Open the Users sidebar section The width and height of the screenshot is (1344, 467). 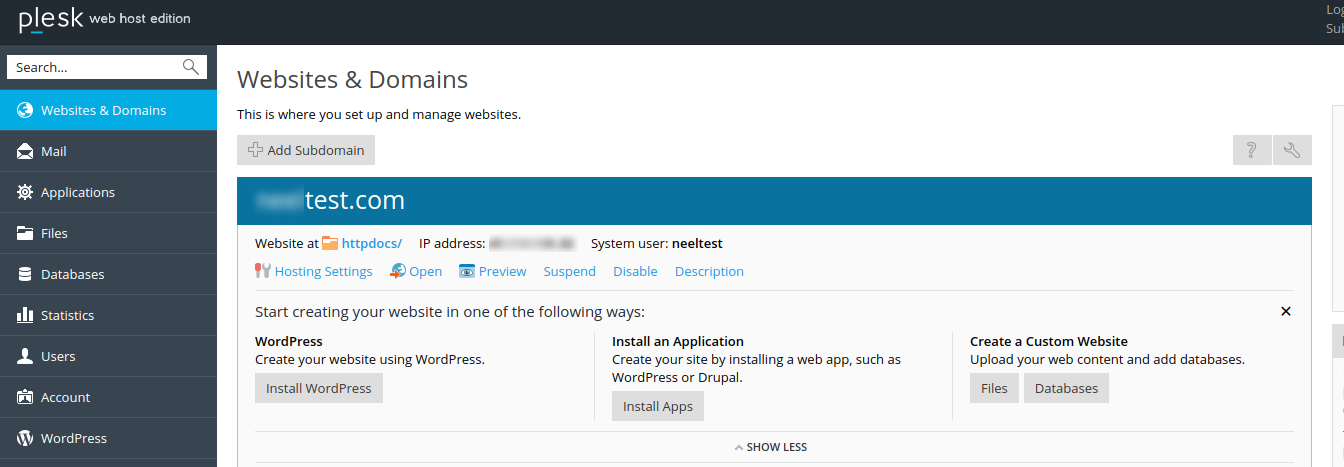pos(58,356)
